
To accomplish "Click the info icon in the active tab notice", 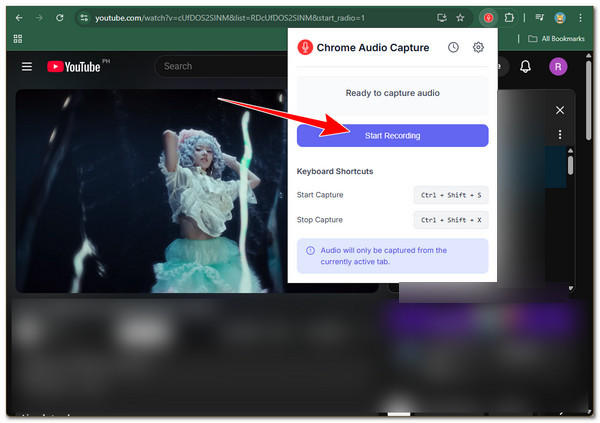I will click(x=310, y=251).
